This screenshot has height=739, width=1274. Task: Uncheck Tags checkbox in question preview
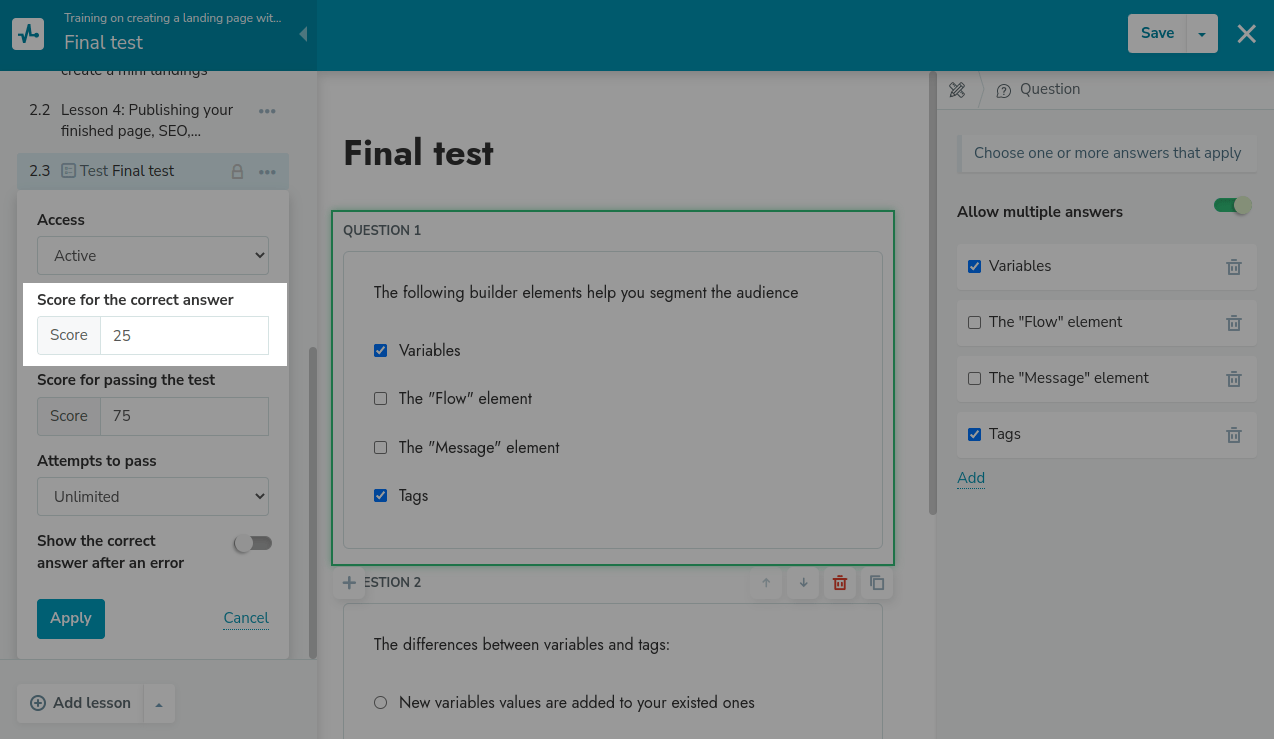[380, 496]
